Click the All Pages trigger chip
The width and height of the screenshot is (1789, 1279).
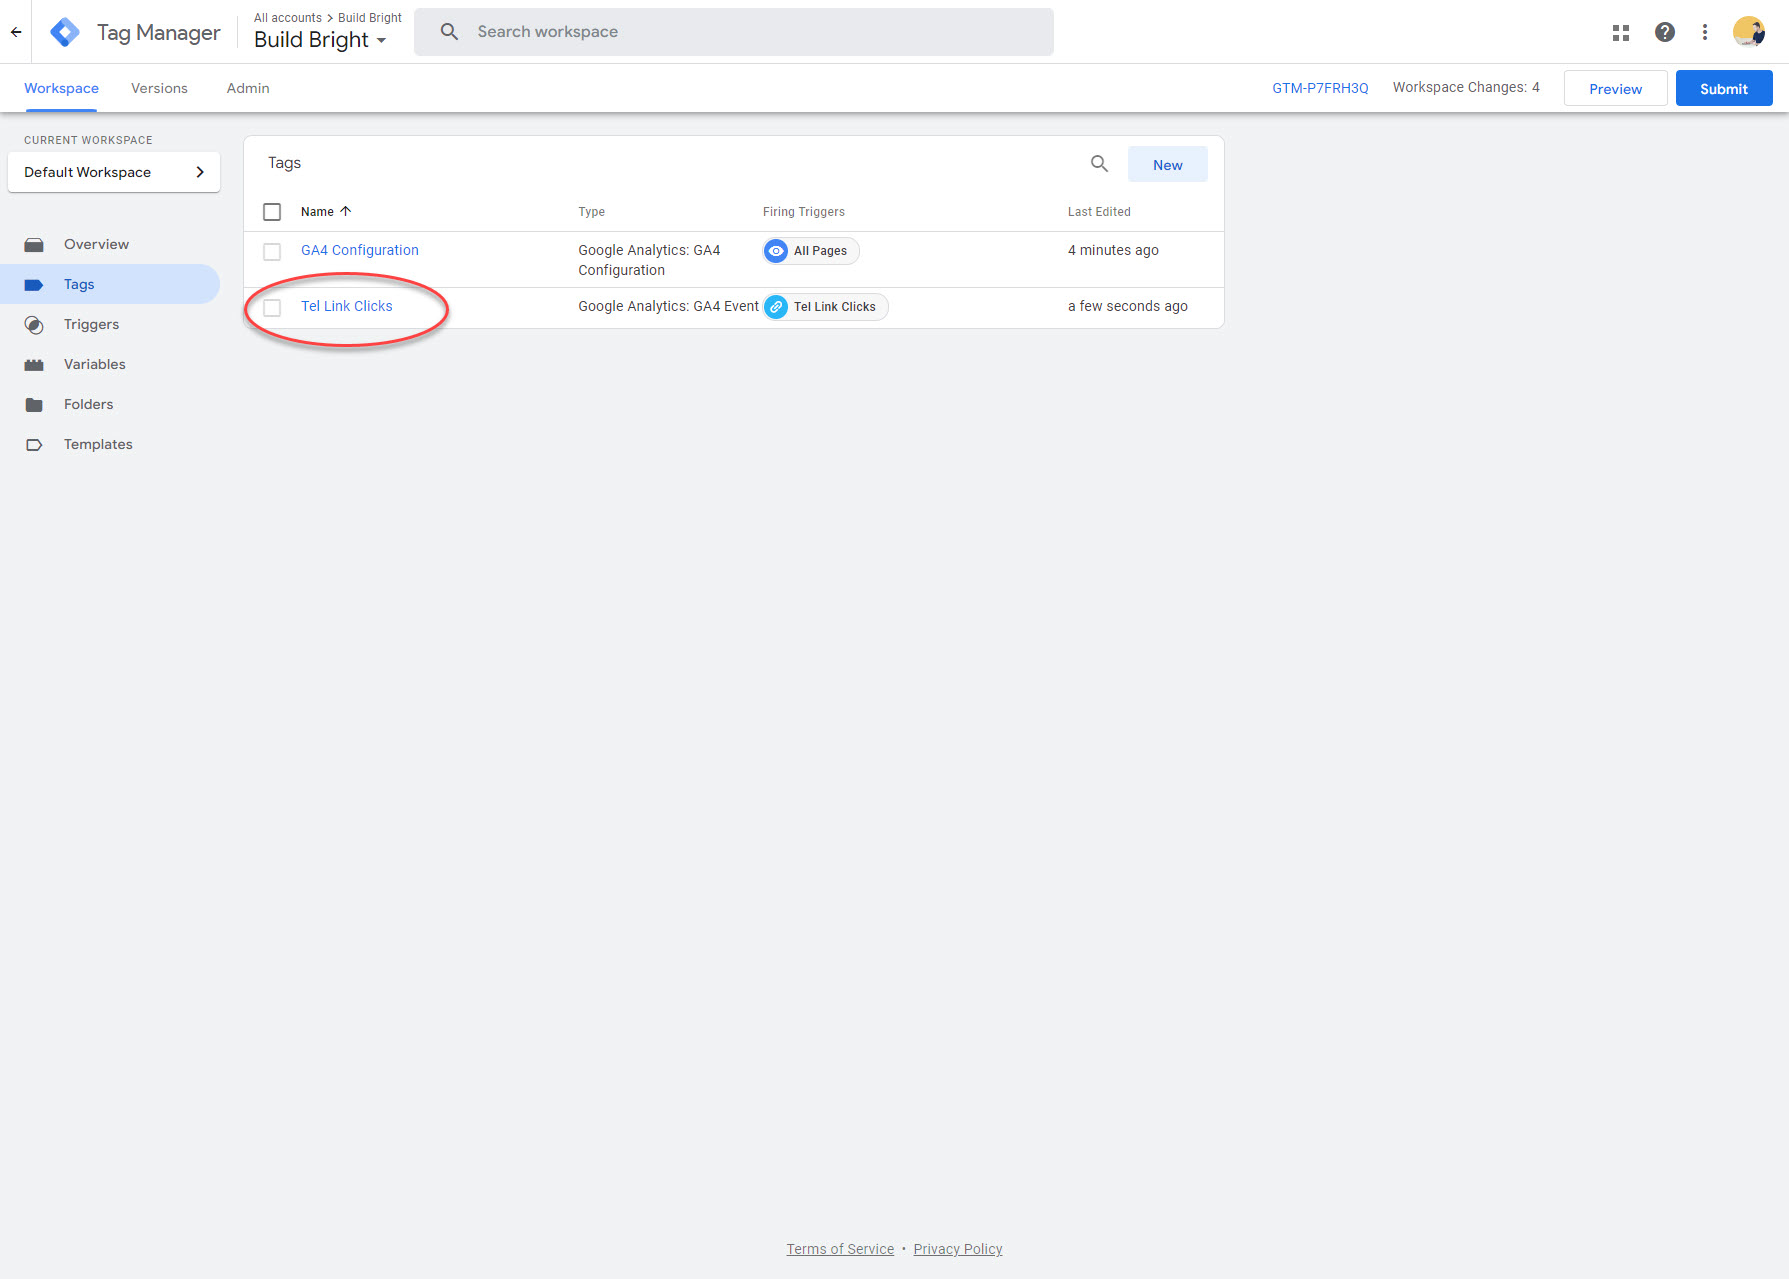tap(811, 251)
